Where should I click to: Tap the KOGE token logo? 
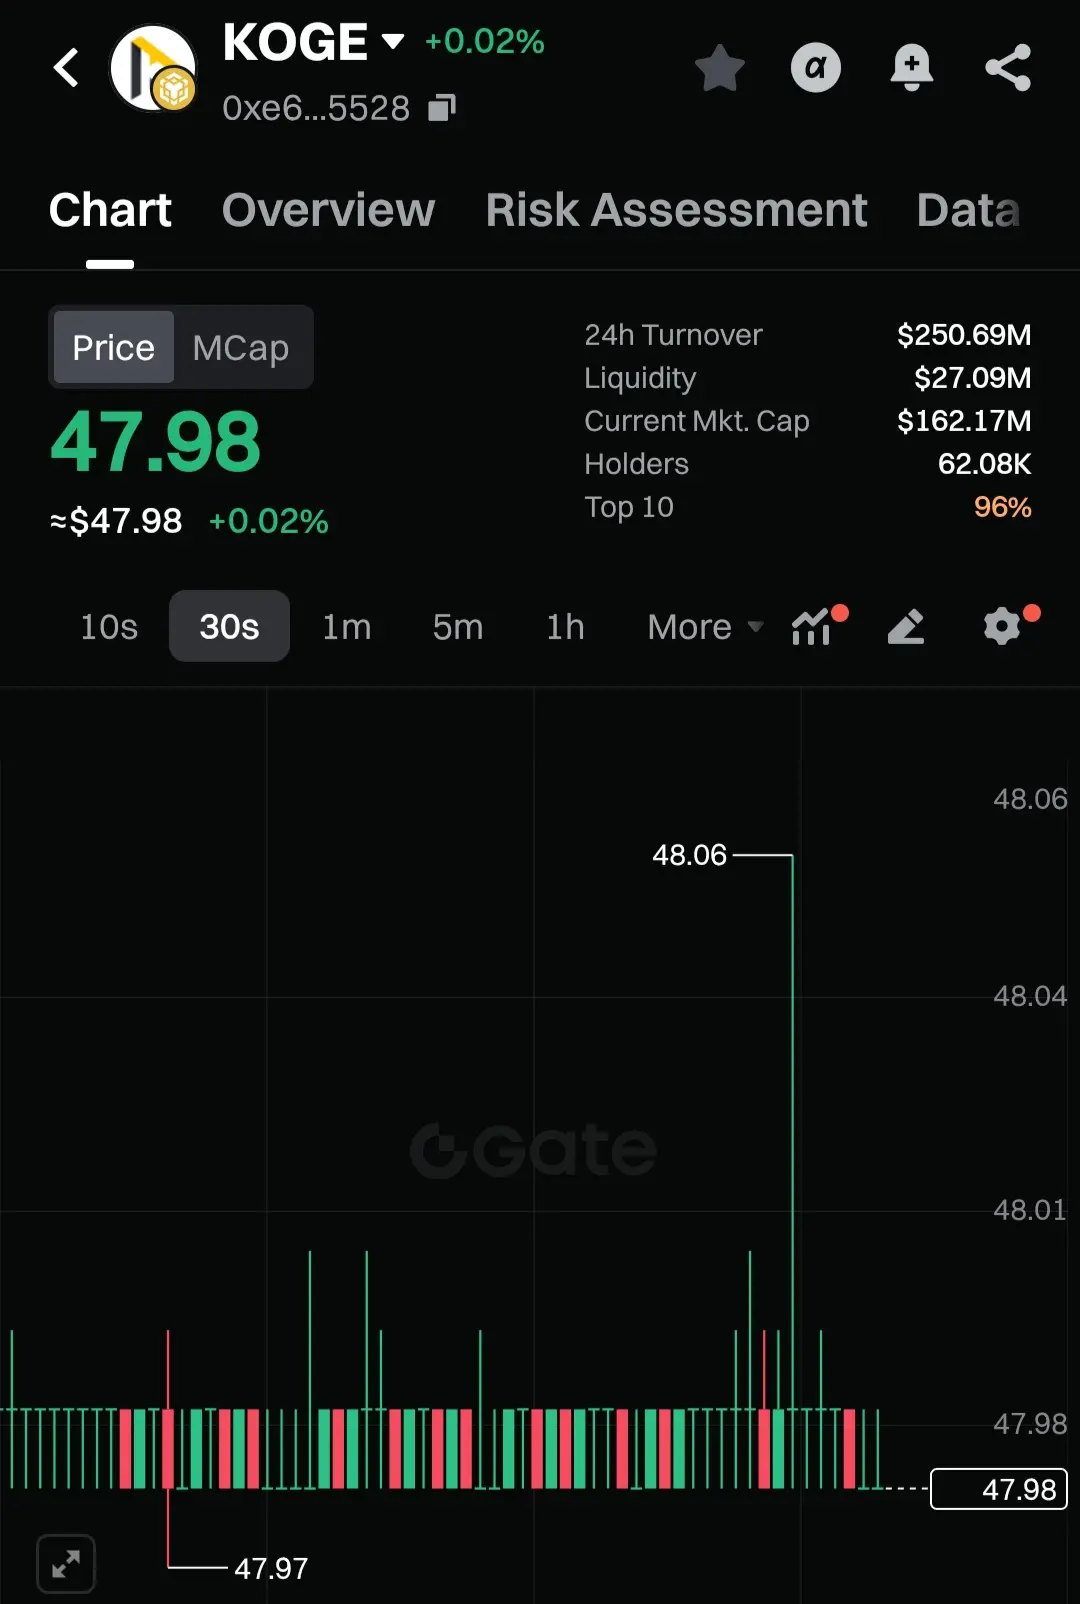coord(153,68)
